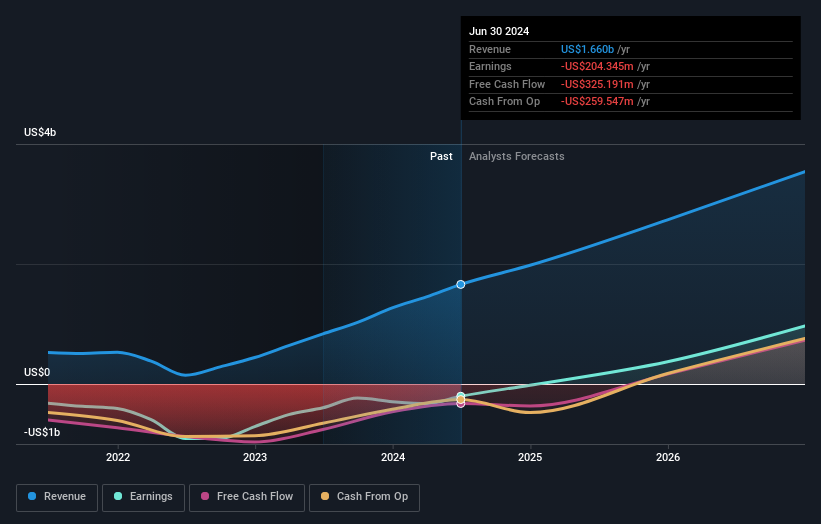The image size is (821, 524).
Task: Click the Jun 30 2024 tooltip date
Action: (x=499, y=31)
